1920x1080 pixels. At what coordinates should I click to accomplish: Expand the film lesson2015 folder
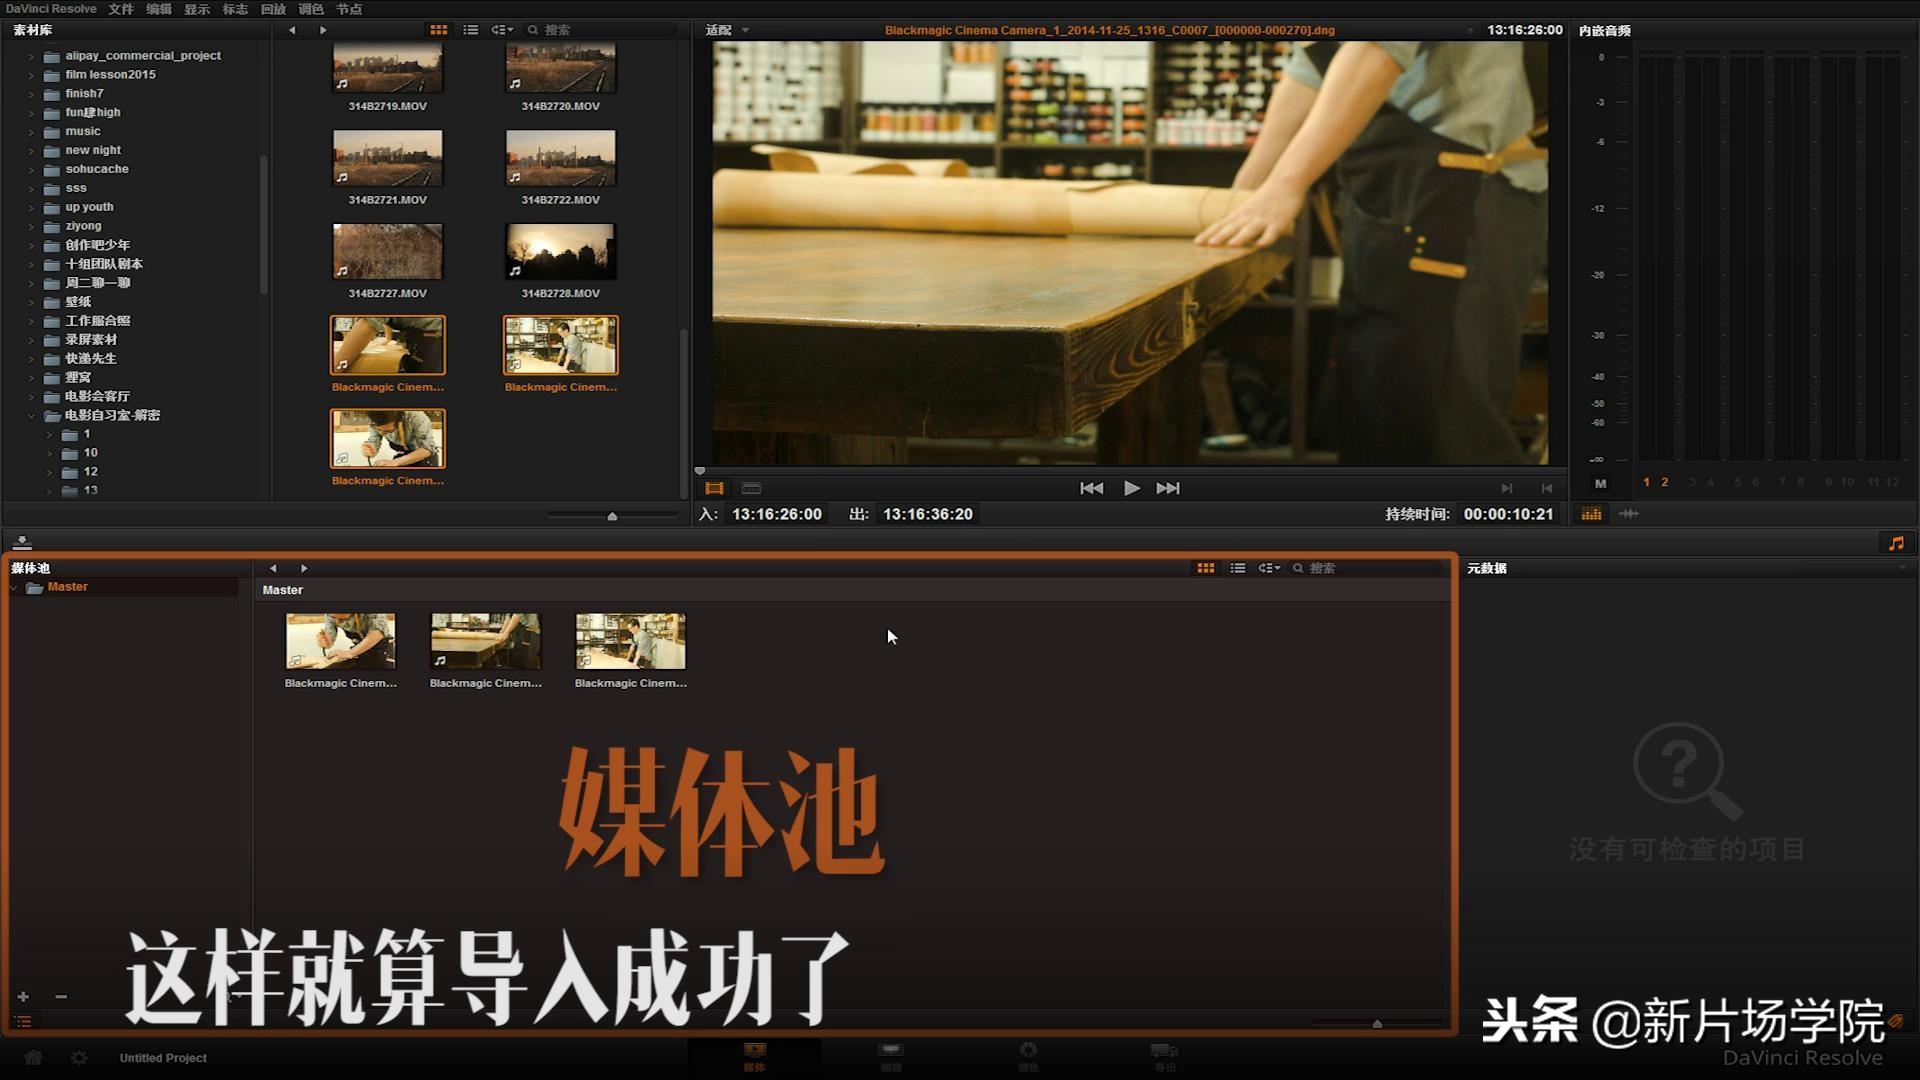click(30, 75)
